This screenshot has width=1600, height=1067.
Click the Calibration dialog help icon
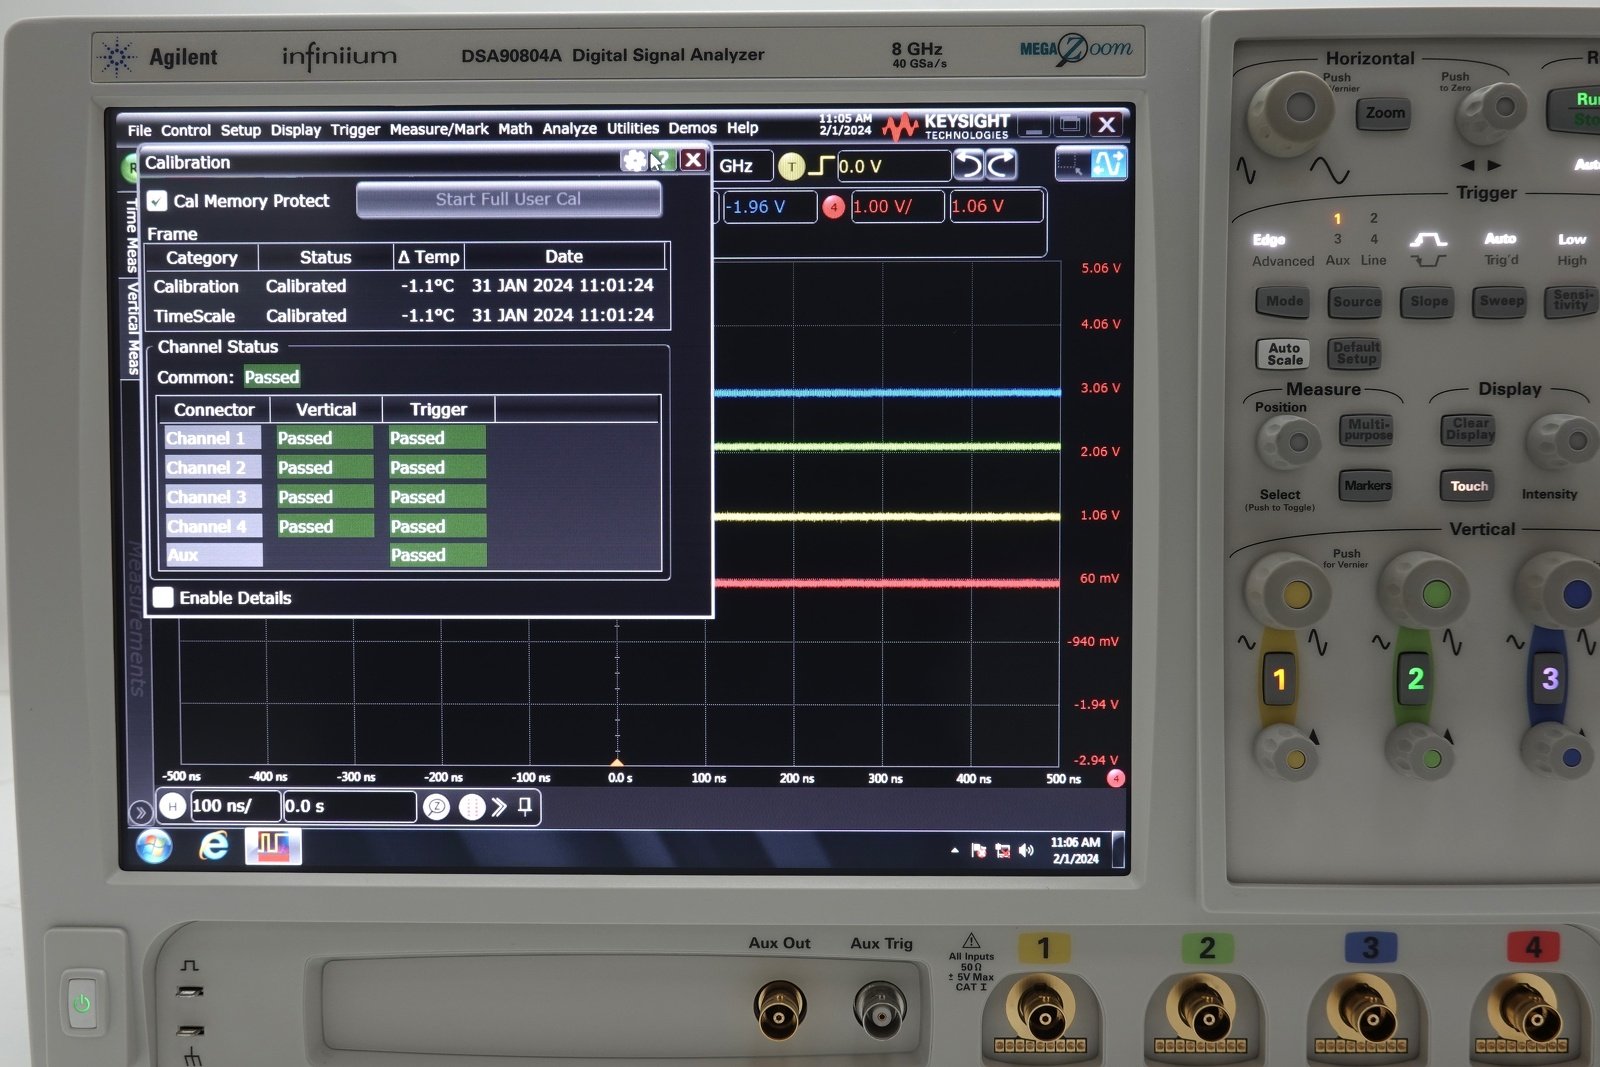[x=661, y=161]
